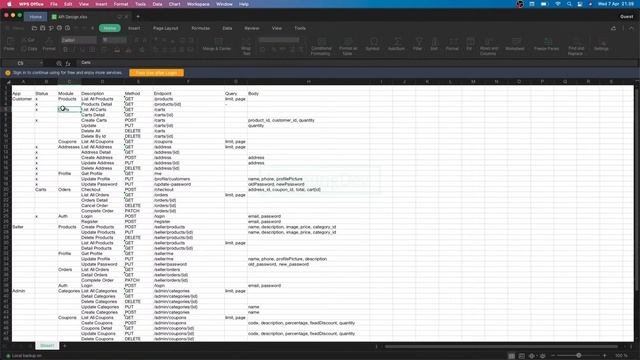
Task: Open Conditional Formatting in the ribbon
Action: pos(321,46)
